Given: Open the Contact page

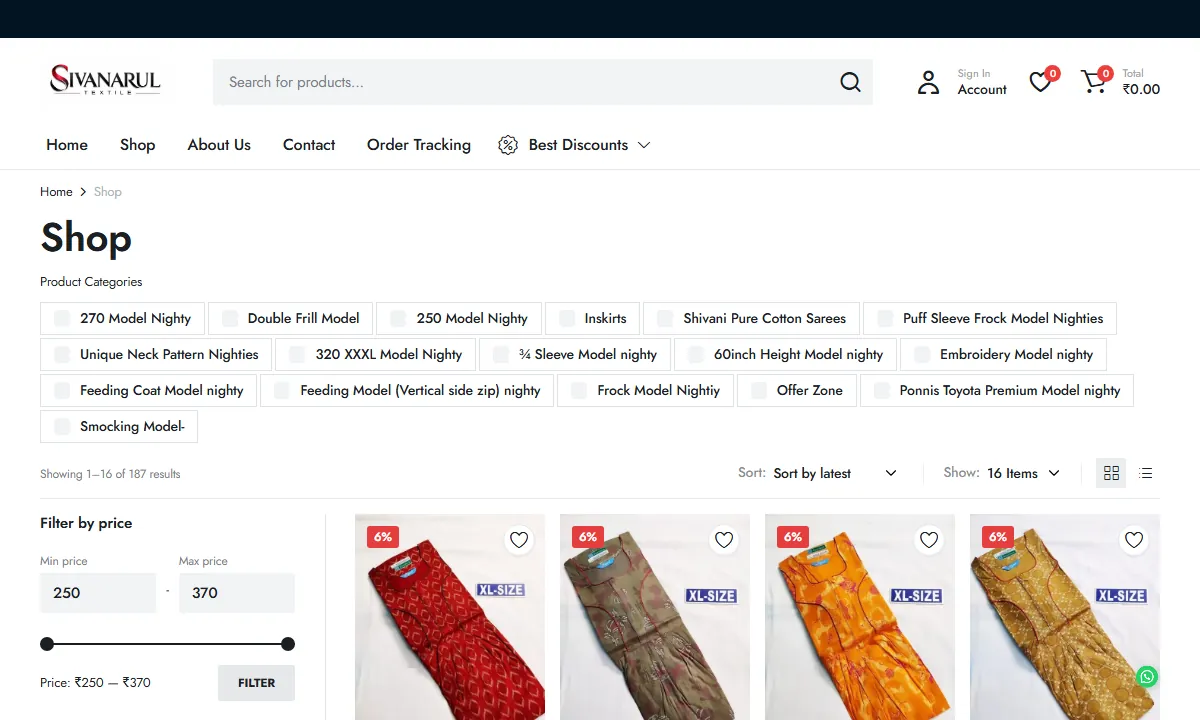Looking at the screenshot, I should (309, 145).
